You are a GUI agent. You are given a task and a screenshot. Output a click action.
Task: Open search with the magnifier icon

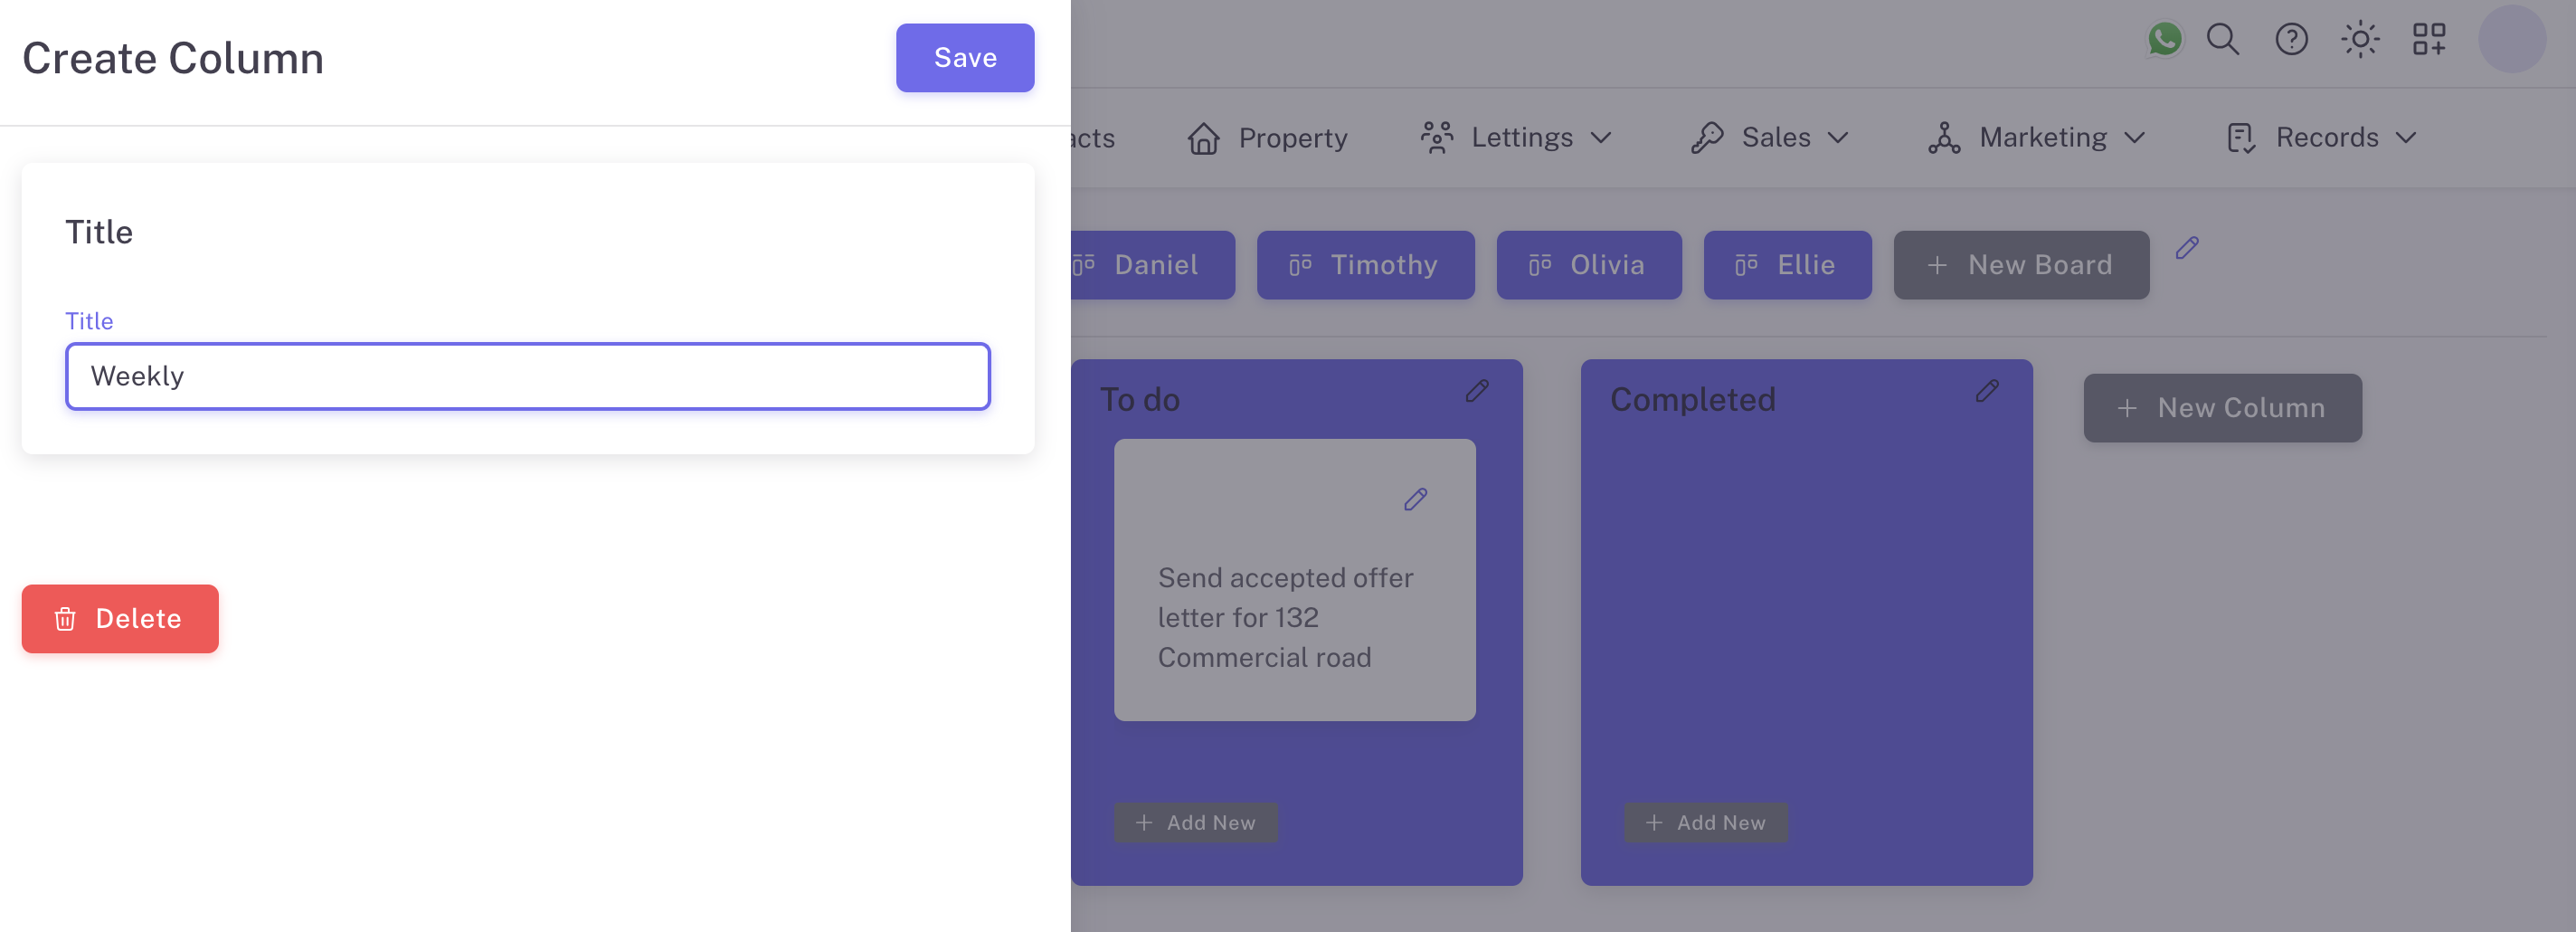click(x=2222, y=40)
